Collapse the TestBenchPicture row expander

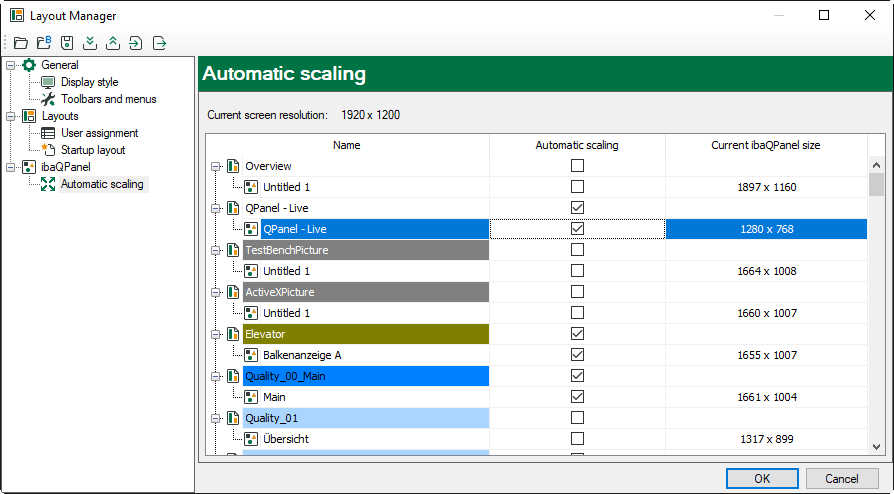tap(215, 250)
